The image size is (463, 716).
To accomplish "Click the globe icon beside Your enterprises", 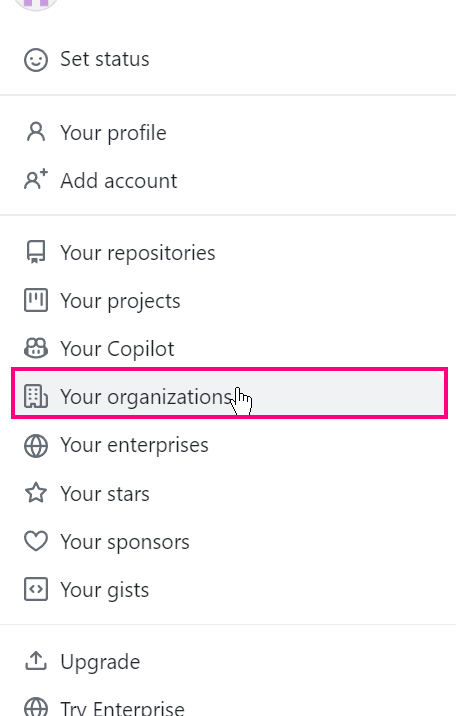I will tap(36, 446).
